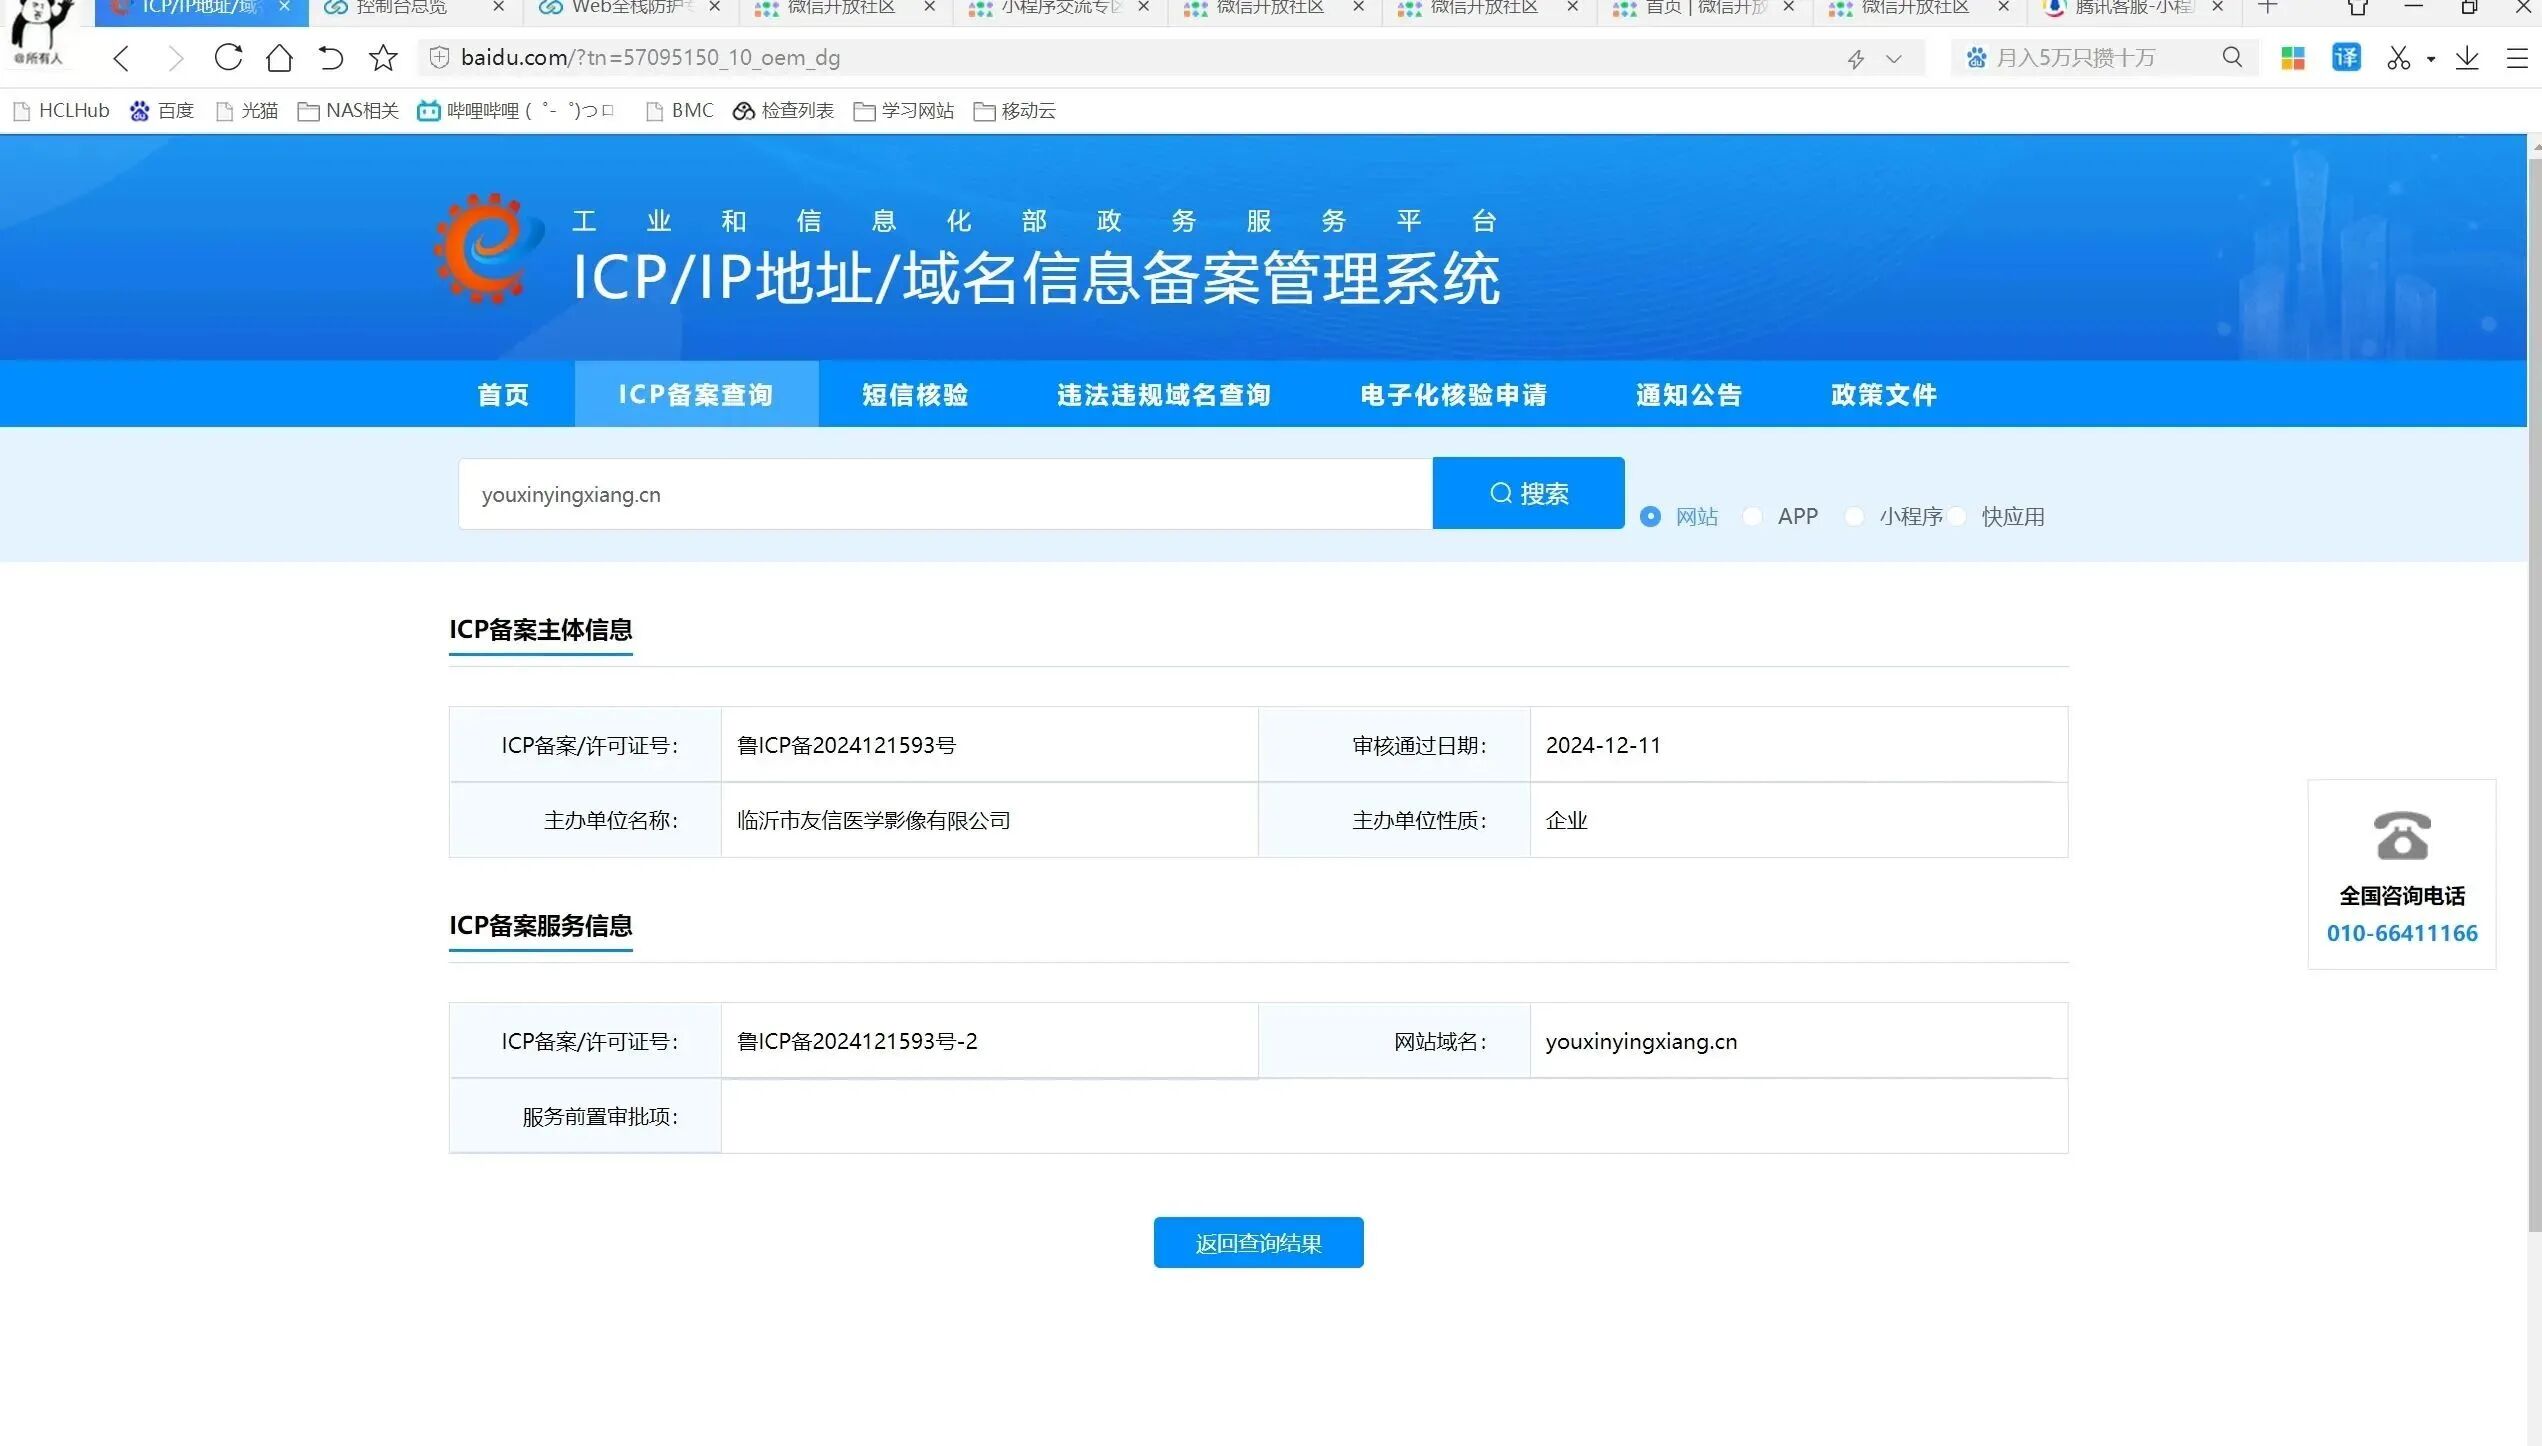Select the 小程序 radio option
This screenshot has width=2542, height=1446.
pos(1854,516)
